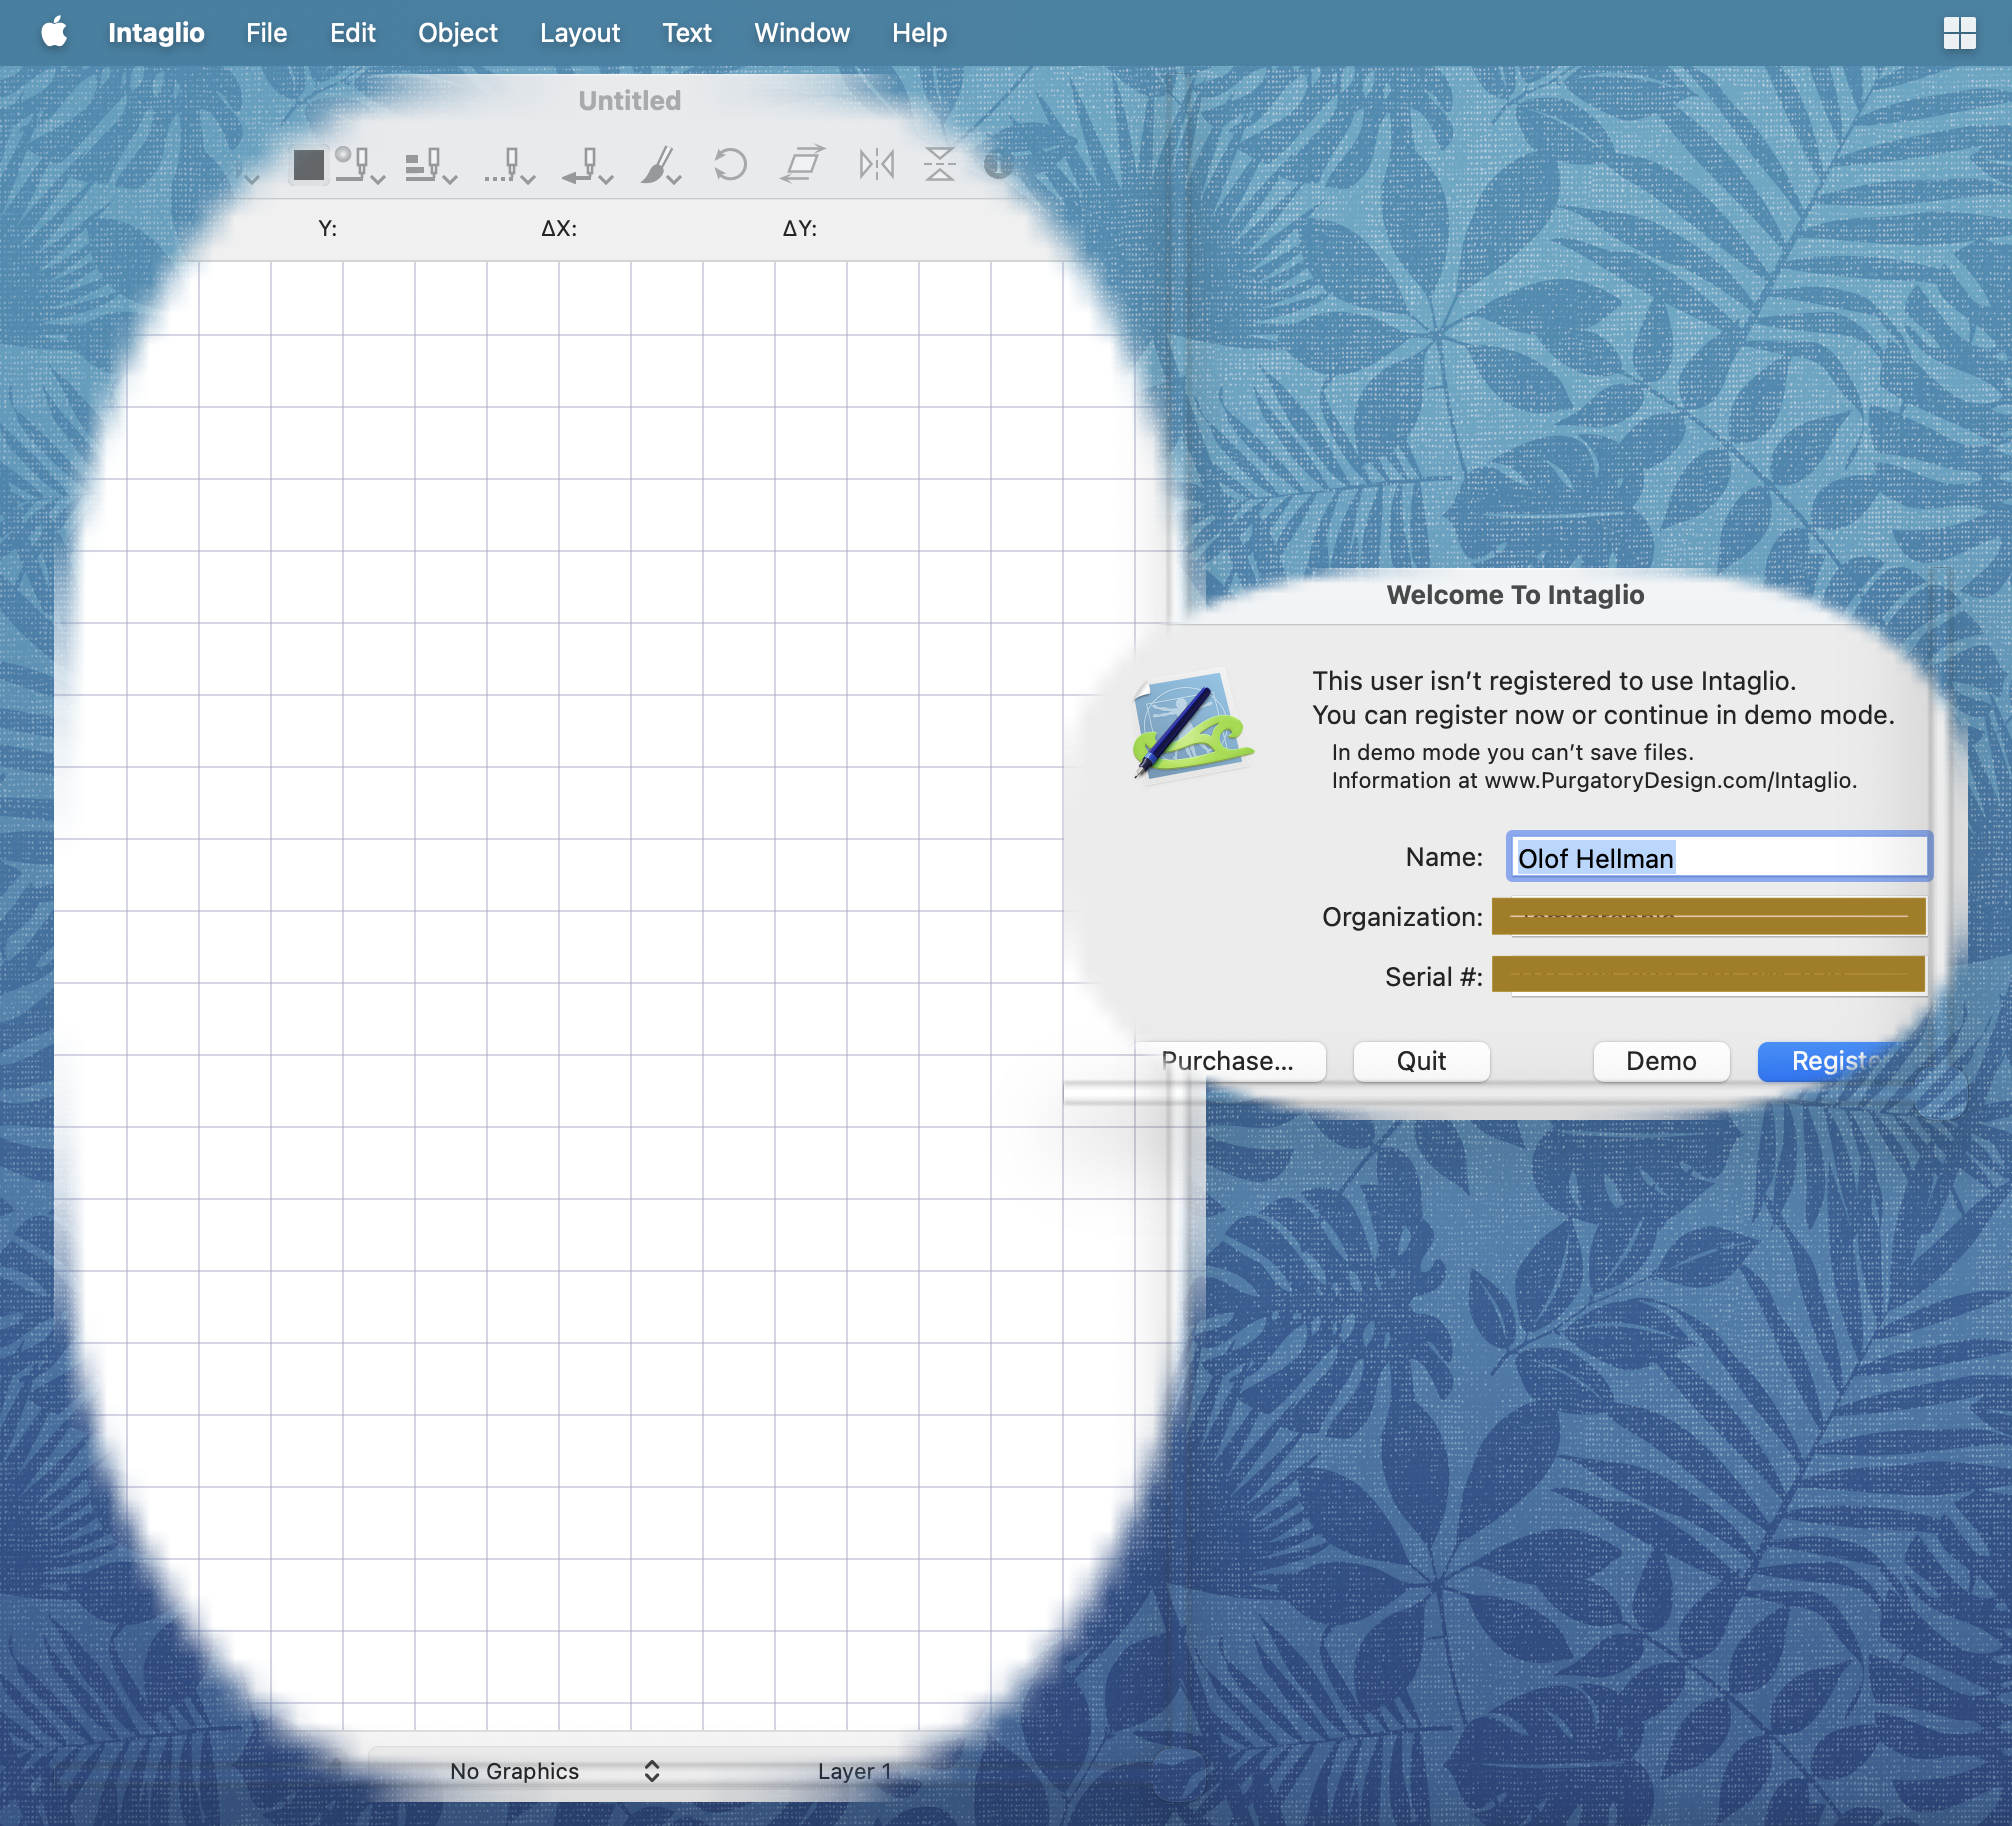Click the Purchase... button
This screenshot has width=2012, height=1826.
pos(1228,1061)
